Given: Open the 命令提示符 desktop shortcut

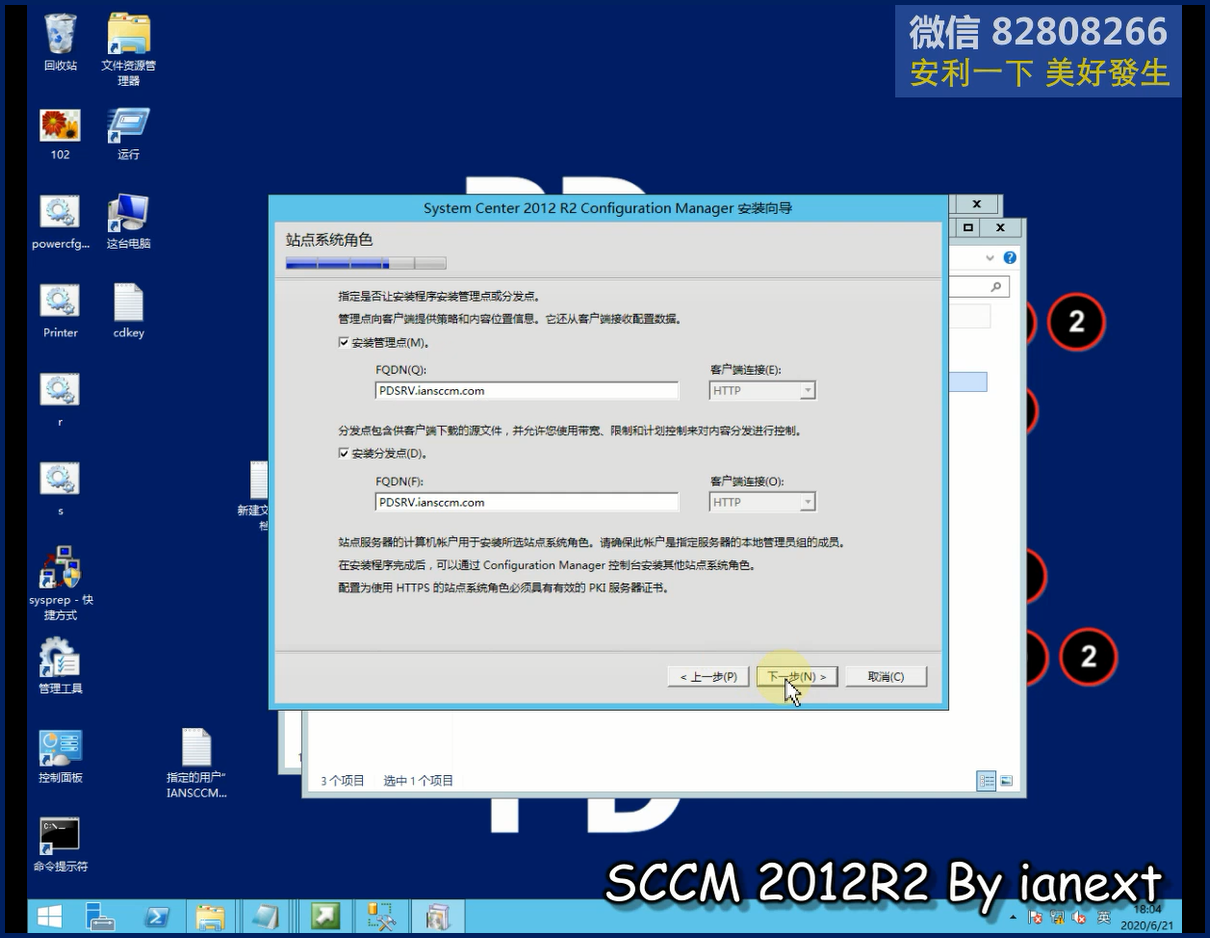Looking at the screenshot, I should click(60, 845).
